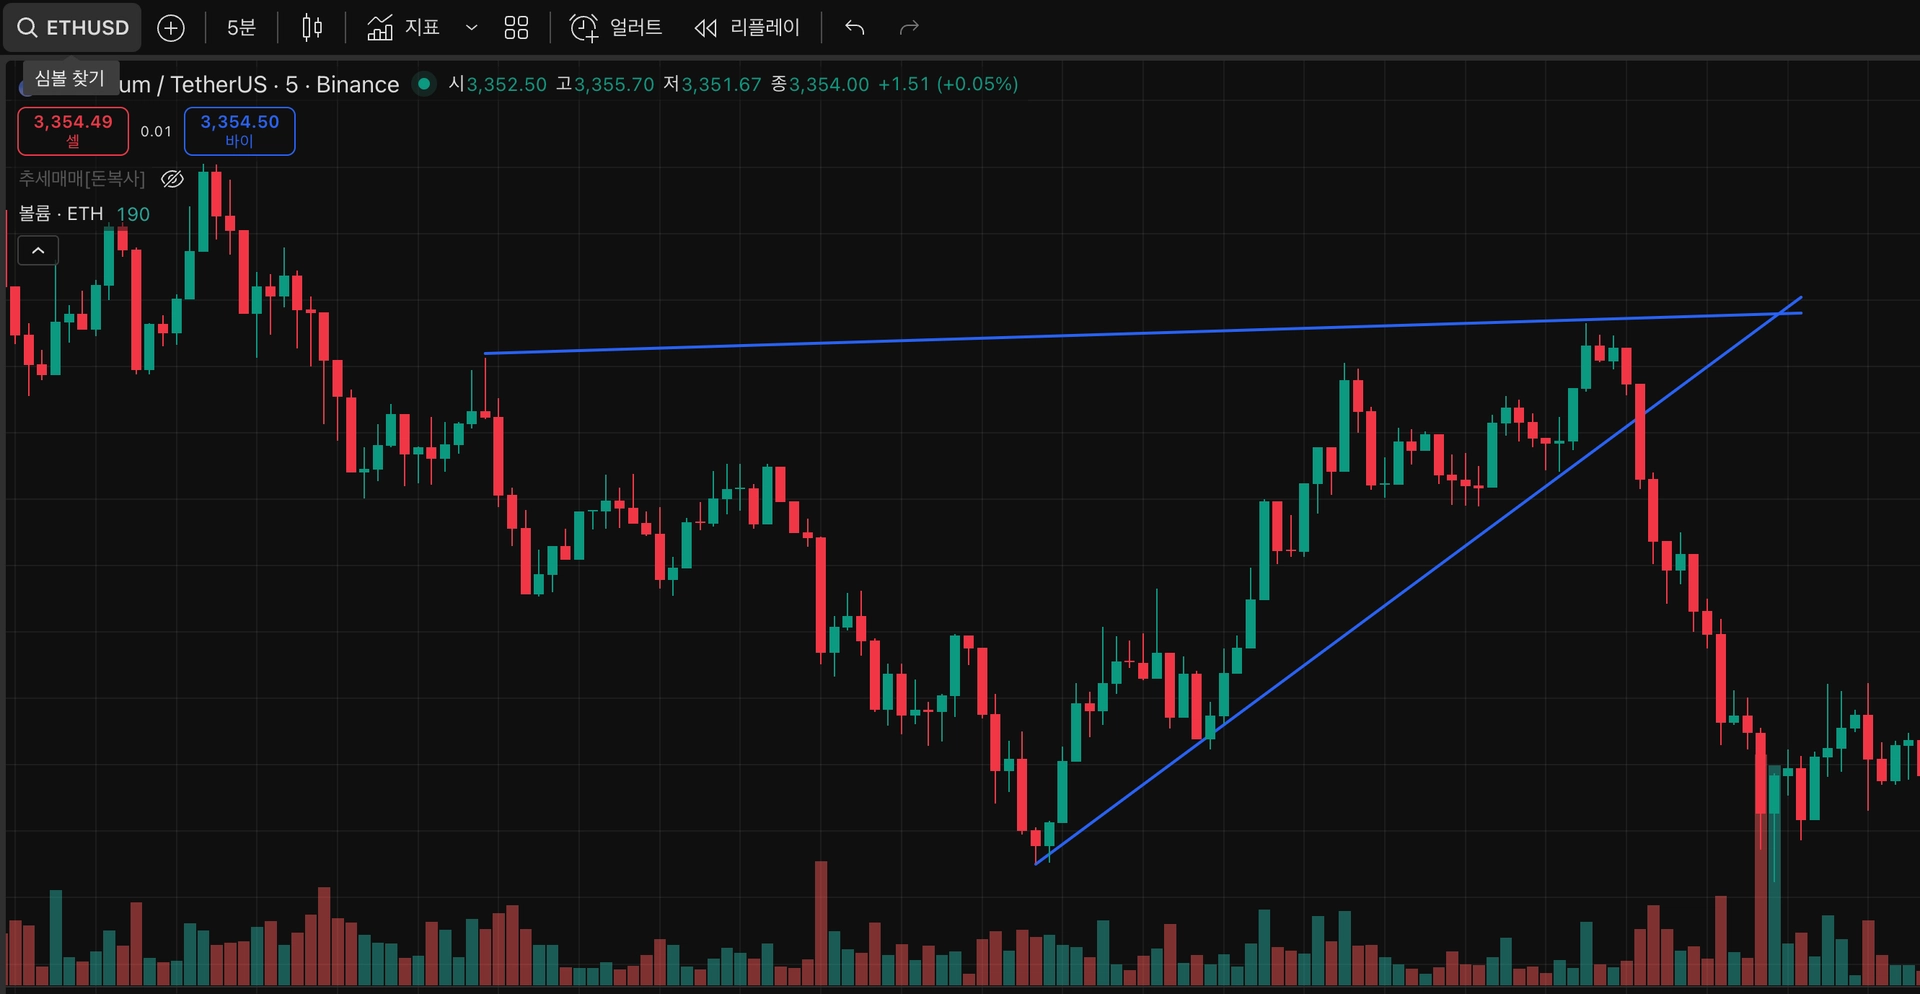
Task: Click the red 셀 sell price button
Action: pyautogui.click(x=73, y=131)
